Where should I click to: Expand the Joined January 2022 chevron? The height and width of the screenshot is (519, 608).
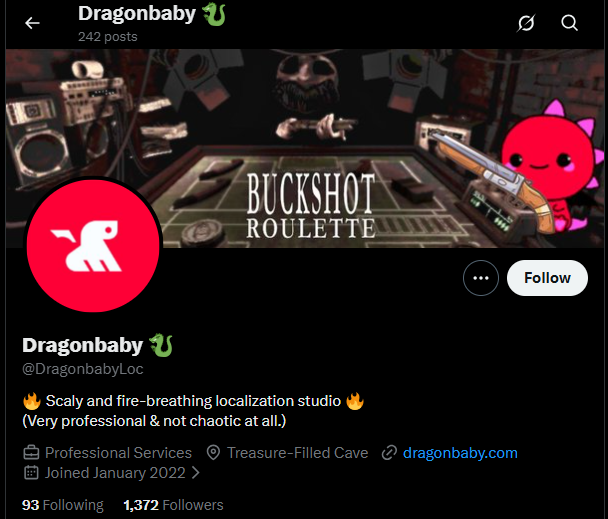[x=195, y=473]
